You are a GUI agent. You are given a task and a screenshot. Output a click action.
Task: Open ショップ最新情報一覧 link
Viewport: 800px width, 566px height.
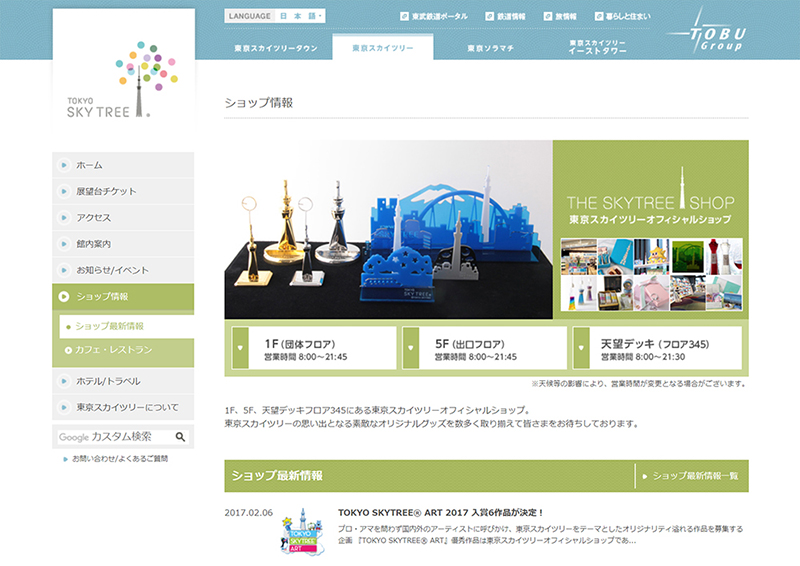pos(694,476)
